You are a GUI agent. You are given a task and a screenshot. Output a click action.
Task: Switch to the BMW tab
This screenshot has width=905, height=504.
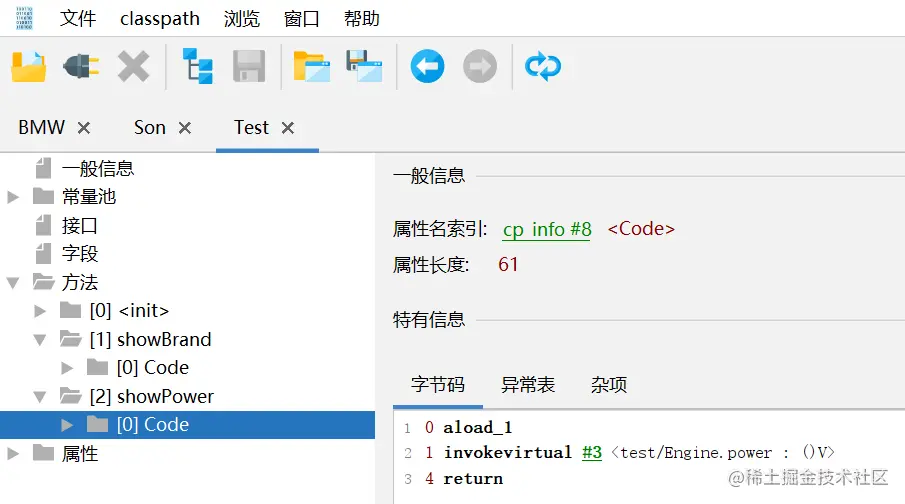pos(42,128)
